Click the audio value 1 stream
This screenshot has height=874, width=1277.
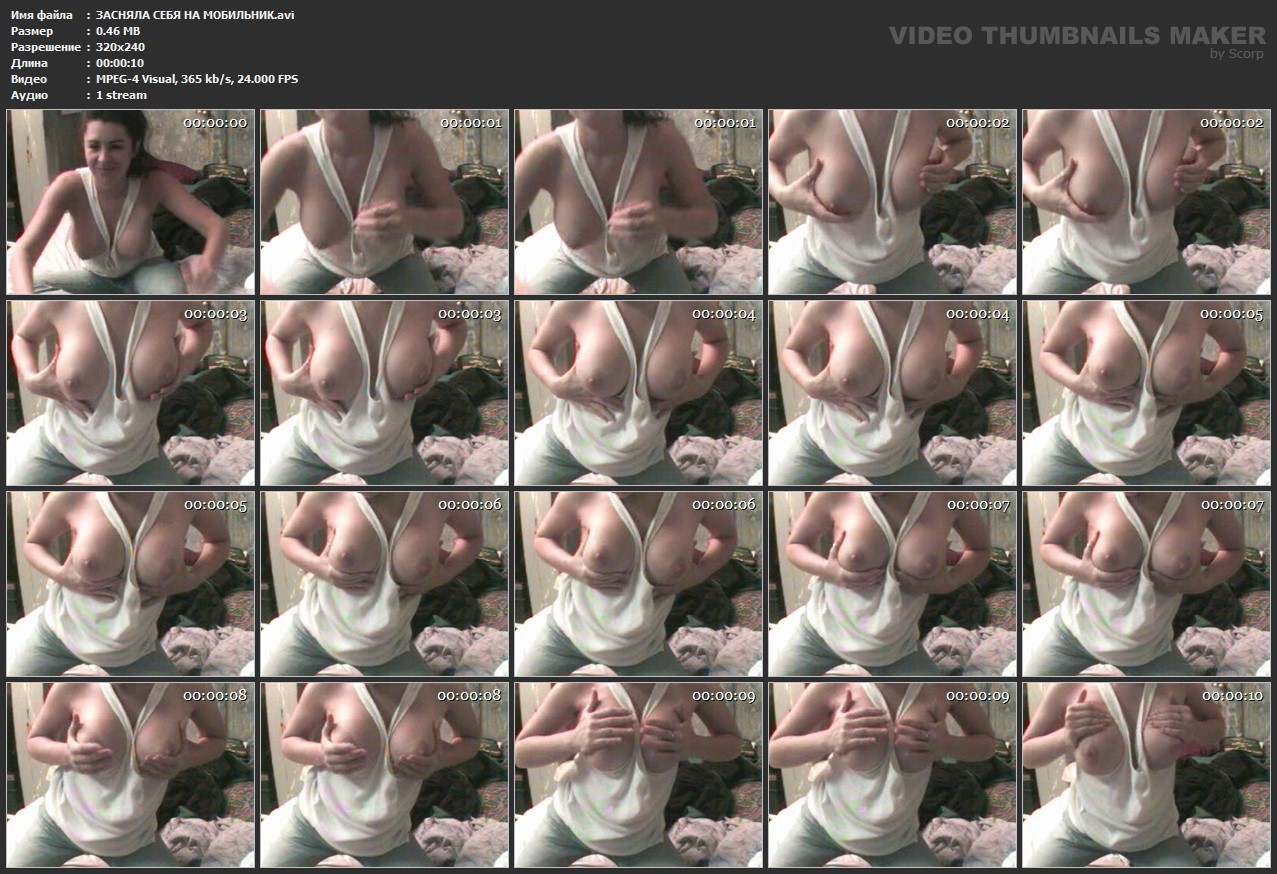[x=121, y=95]
